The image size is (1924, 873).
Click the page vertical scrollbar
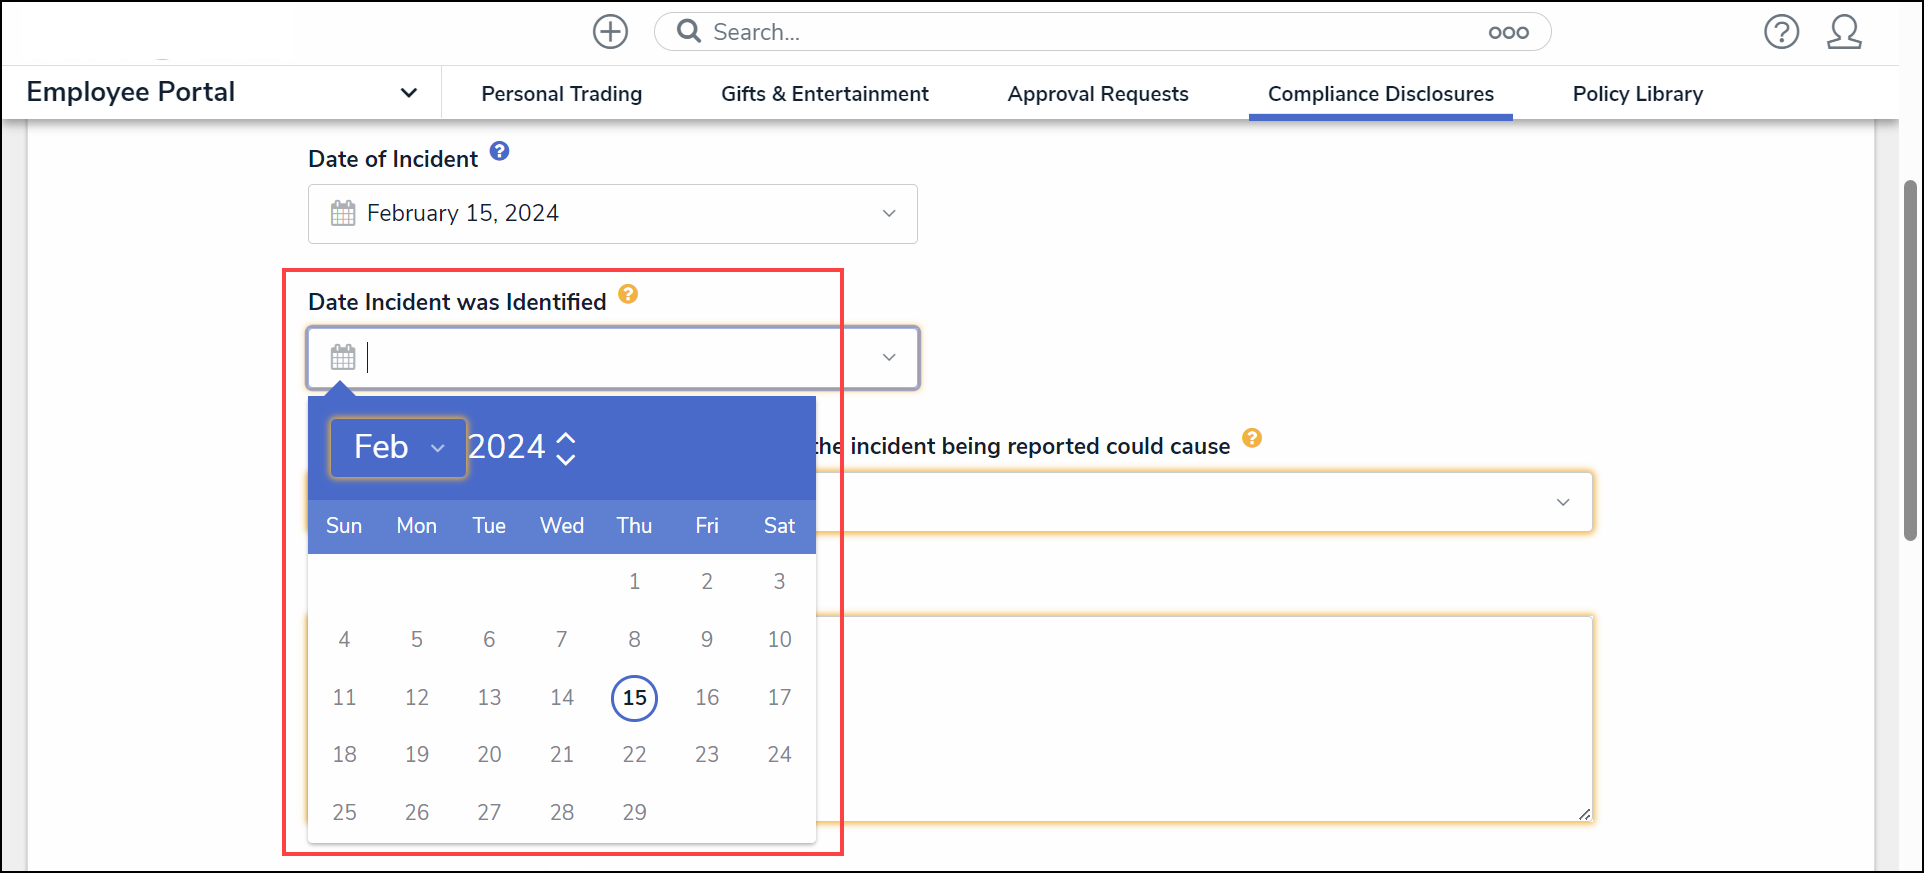pos(1910,360)
